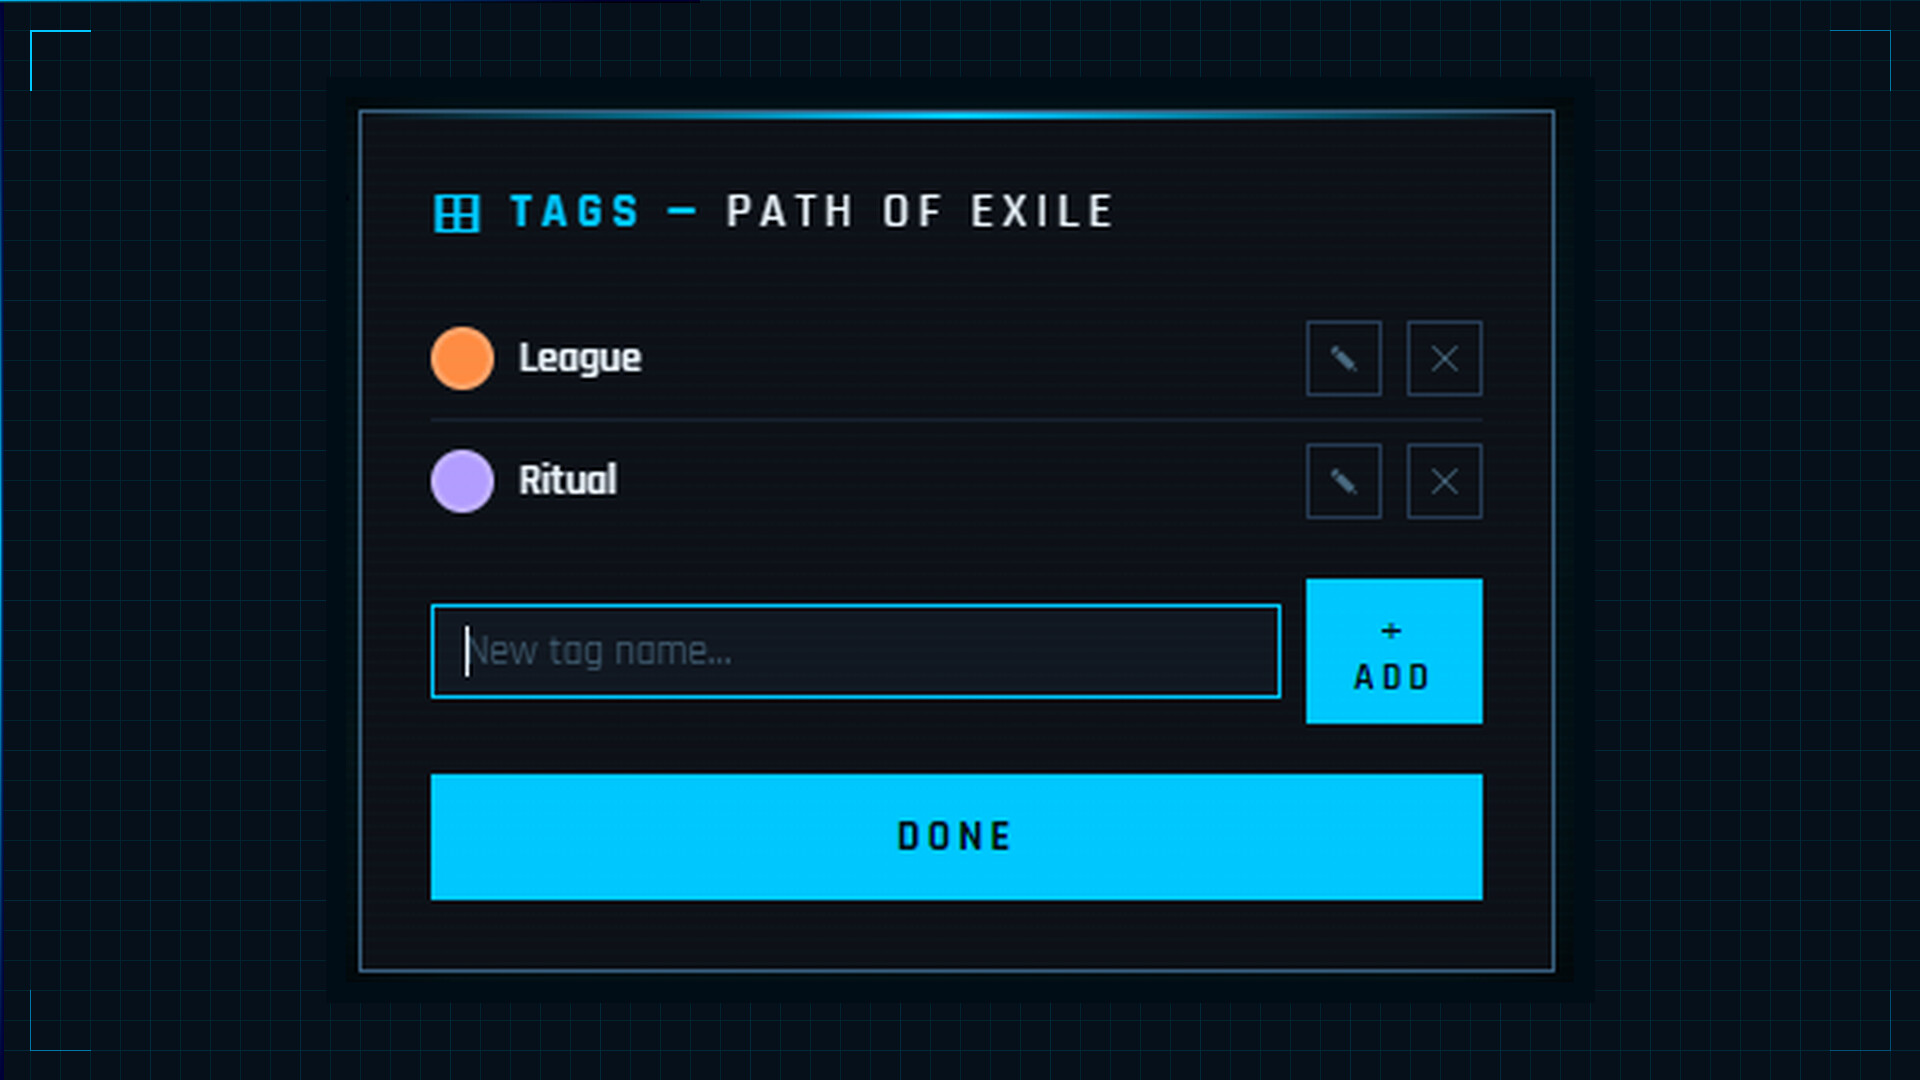Click the dash between TAGS and game title
1920x1080 pixels.
tap(682, 212)
